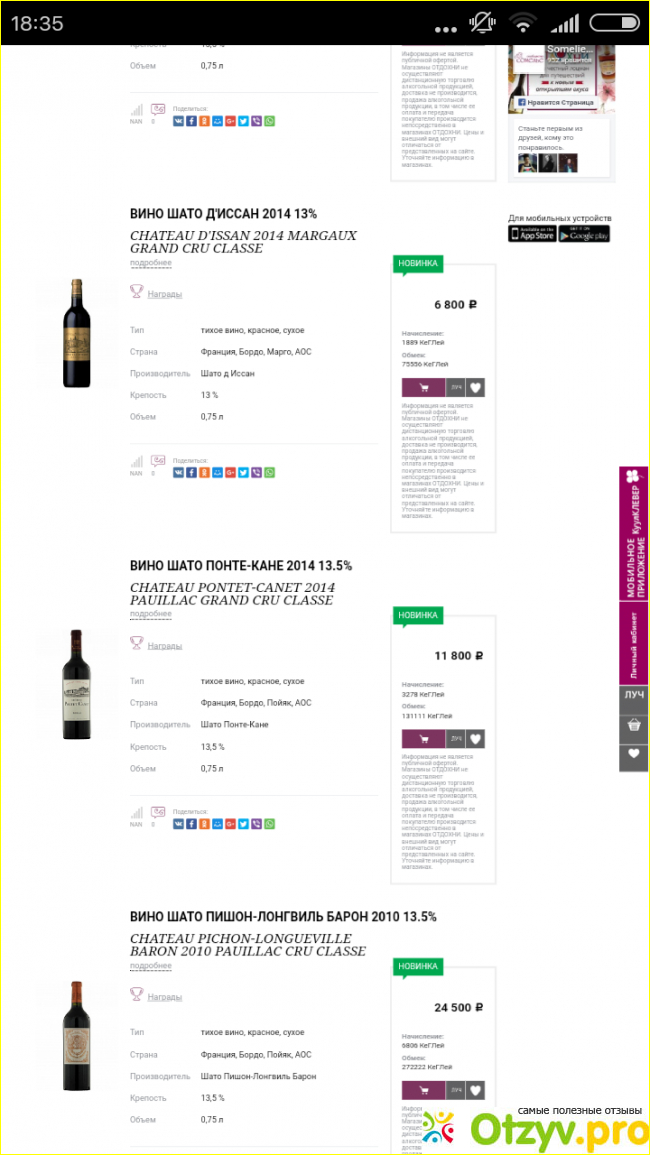Screen dimensions: 650x1155
Task: Expand подробнее under Chateau d'Issan title
Action: click(x=151, y=263)
